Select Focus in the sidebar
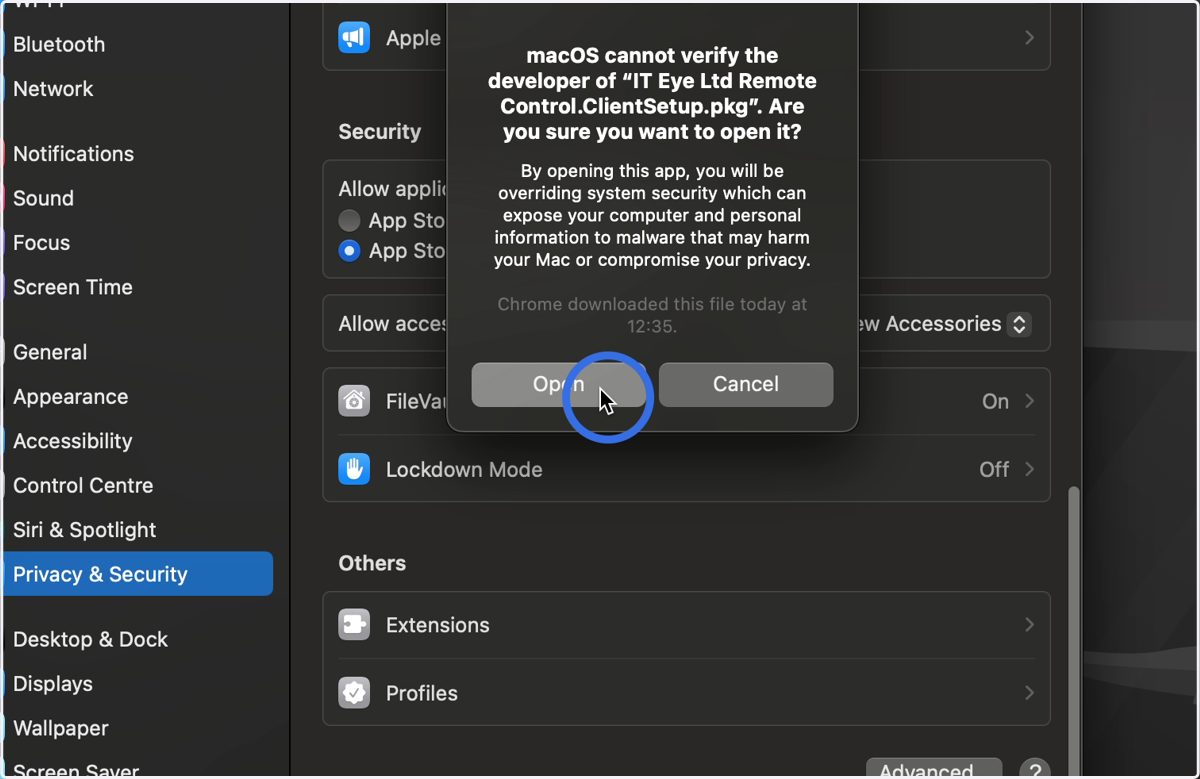1200x779 pixels. (41, 243)
